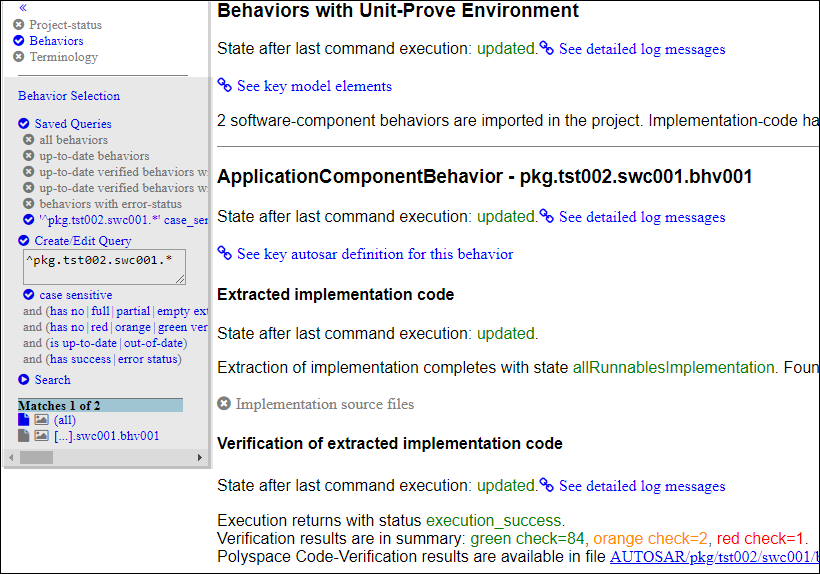Image resolution: width=820 pixels, height=574 pixels.
Task: Toggle the case sensitive option
Action: (x=29, y=295)
